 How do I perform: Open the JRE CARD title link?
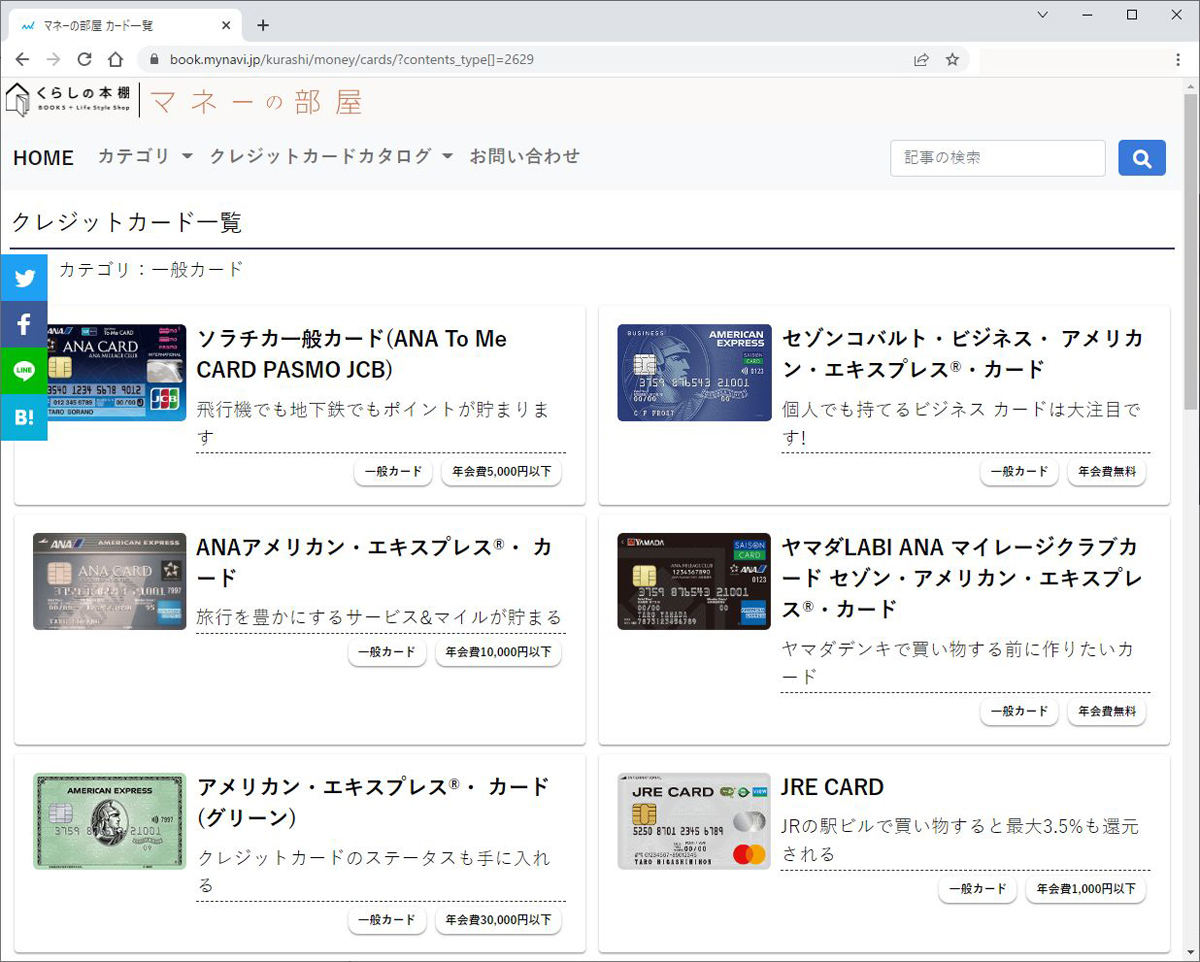tap(832, 787)
